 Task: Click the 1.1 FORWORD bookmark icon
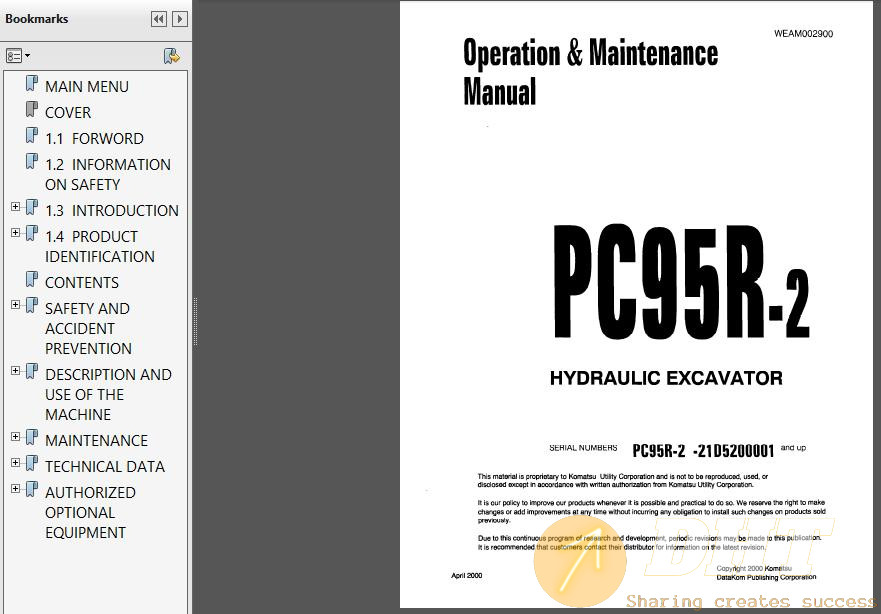(32, 135)
